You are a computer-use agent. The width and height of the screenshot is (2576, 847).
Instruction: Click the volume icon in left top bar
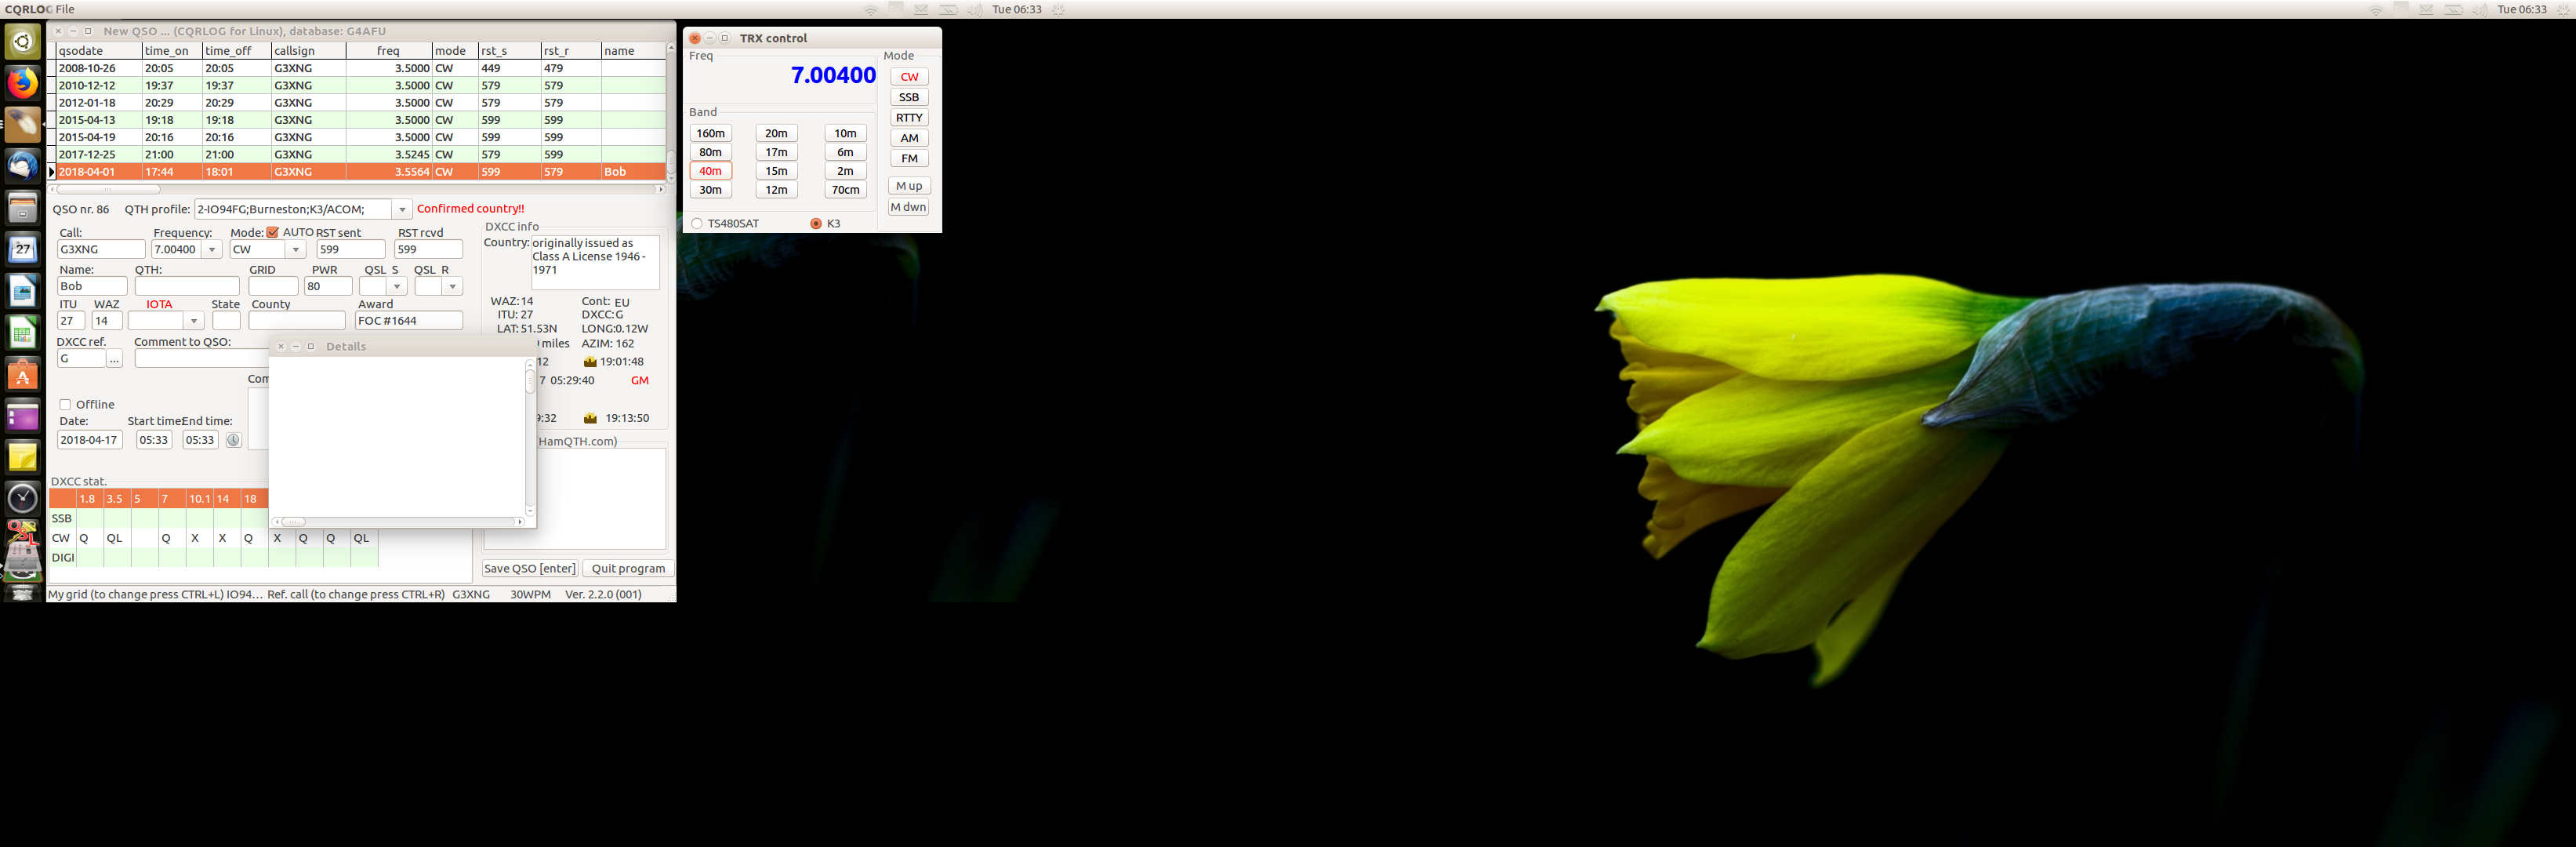pyautogui.click(x=974, y=9)
